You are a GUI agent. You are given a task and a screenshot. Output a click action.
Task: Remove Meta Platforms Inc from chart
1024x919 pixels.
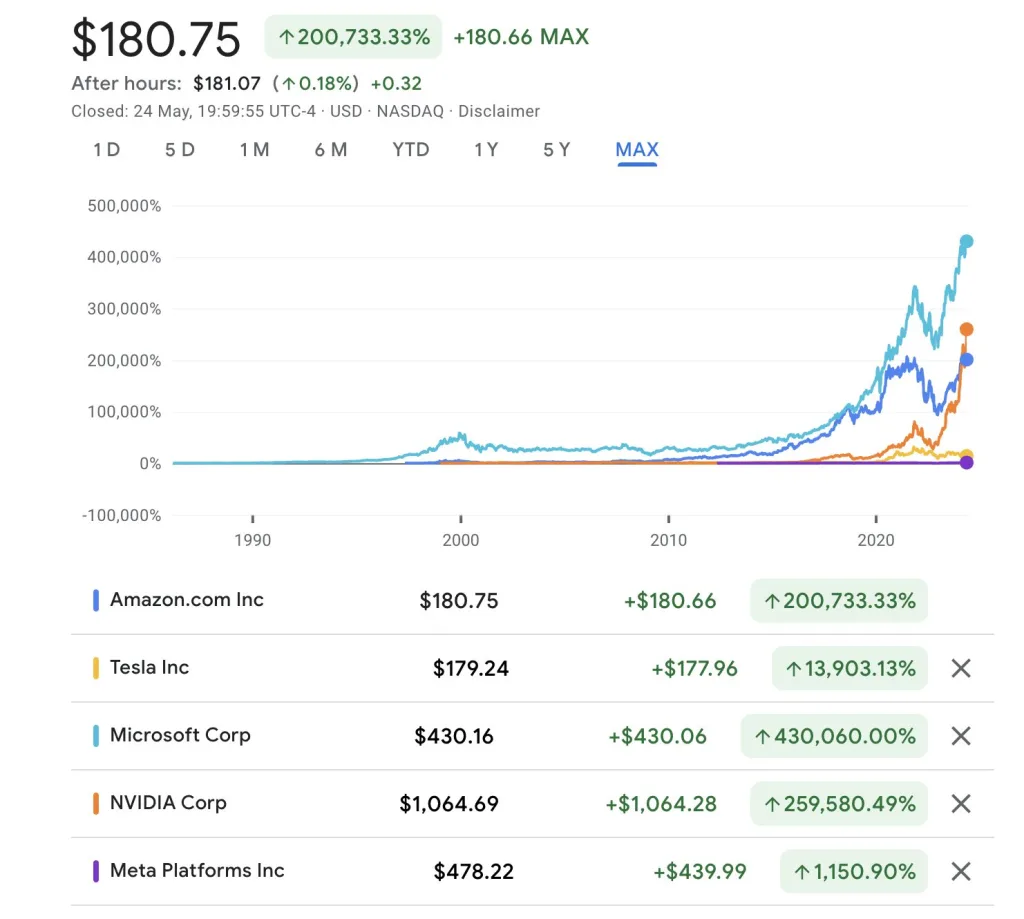point(960,872)
